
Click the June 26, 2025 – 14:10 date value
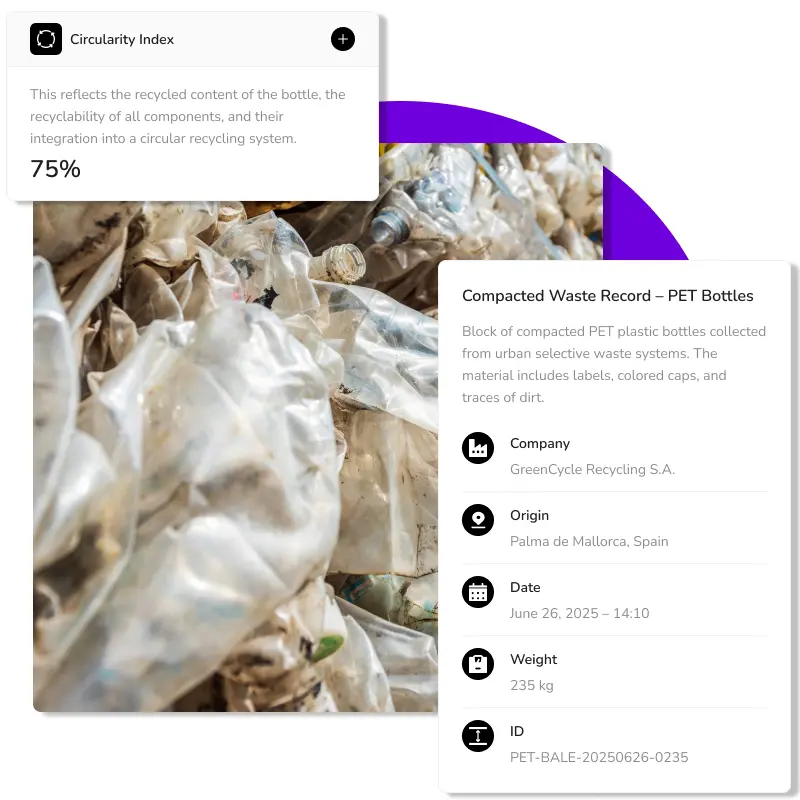[580, 613]
